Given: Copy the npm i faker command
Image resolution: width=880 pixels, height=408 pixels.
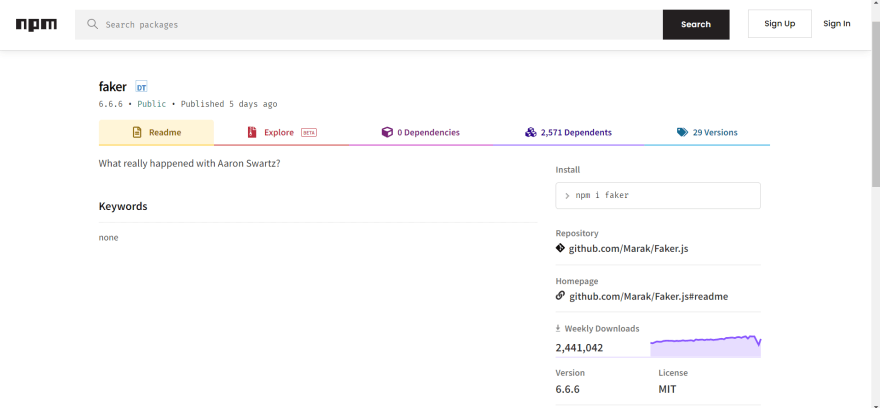Looking at the screenshot, I should click(x=658, y=195).
